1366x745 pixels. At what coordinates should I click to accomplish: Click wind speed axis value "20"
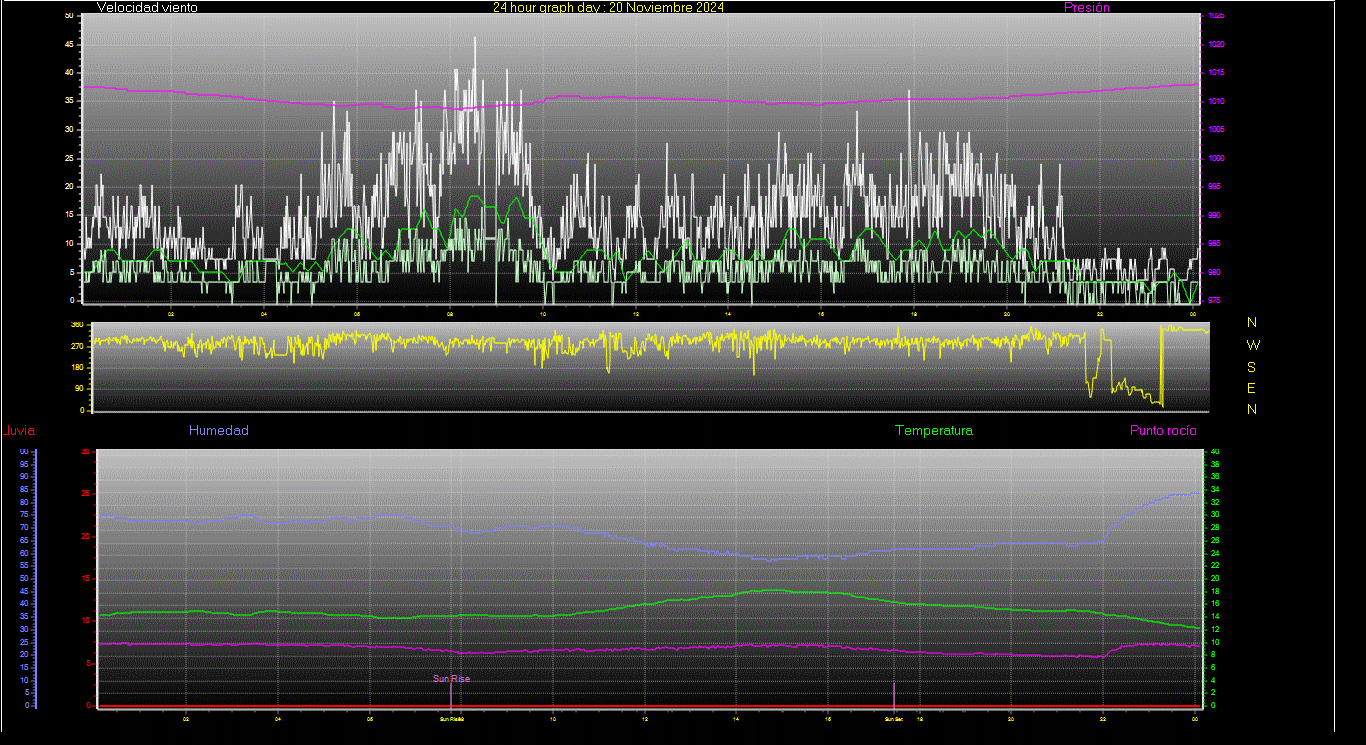click(69, 186)
